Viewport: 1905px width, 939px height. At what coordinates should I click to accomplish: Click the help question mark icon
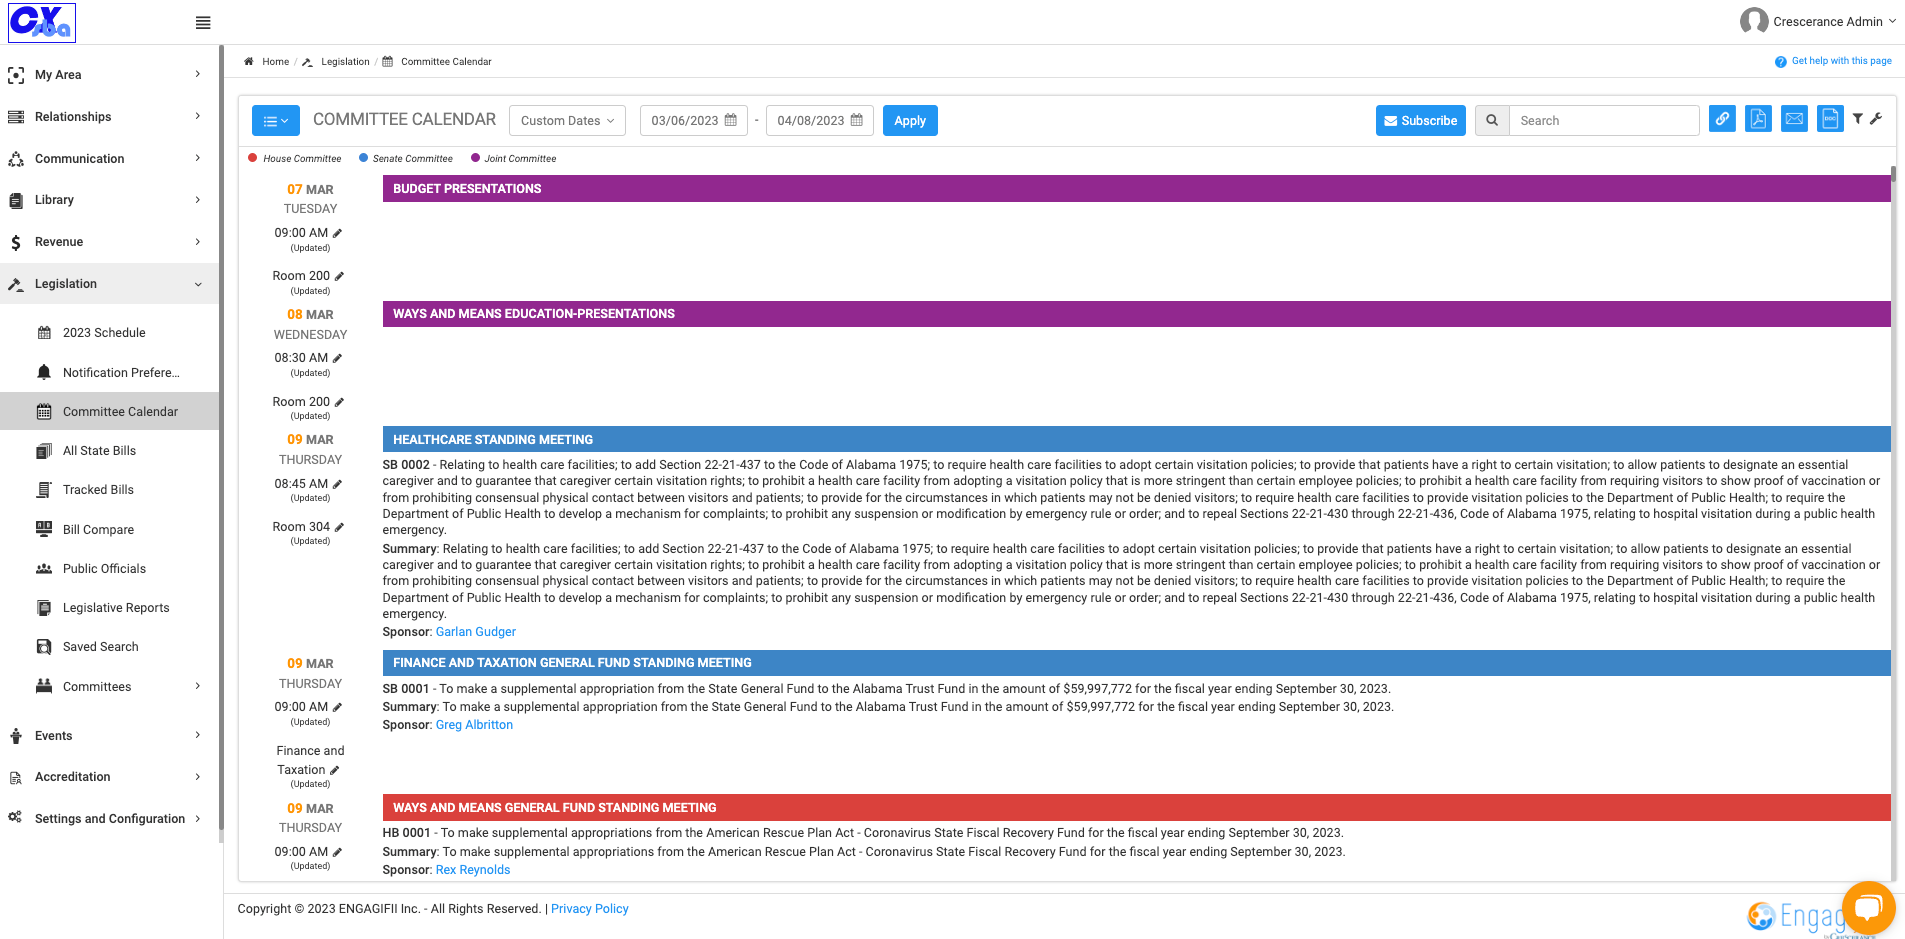coord(1780,62)
